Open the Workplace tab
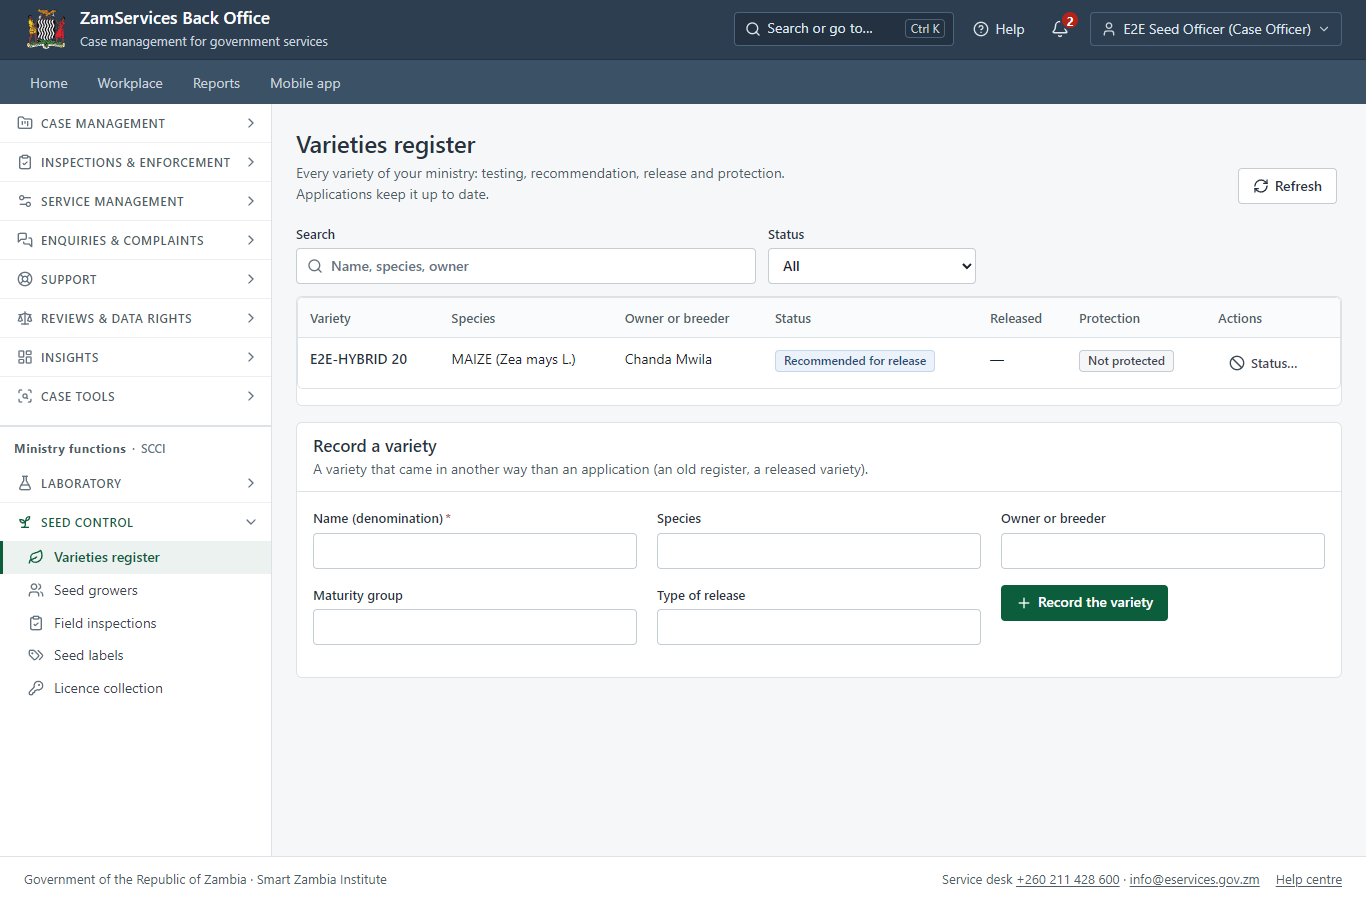Viewport: 1366px width, 900px height. [130, 83]
